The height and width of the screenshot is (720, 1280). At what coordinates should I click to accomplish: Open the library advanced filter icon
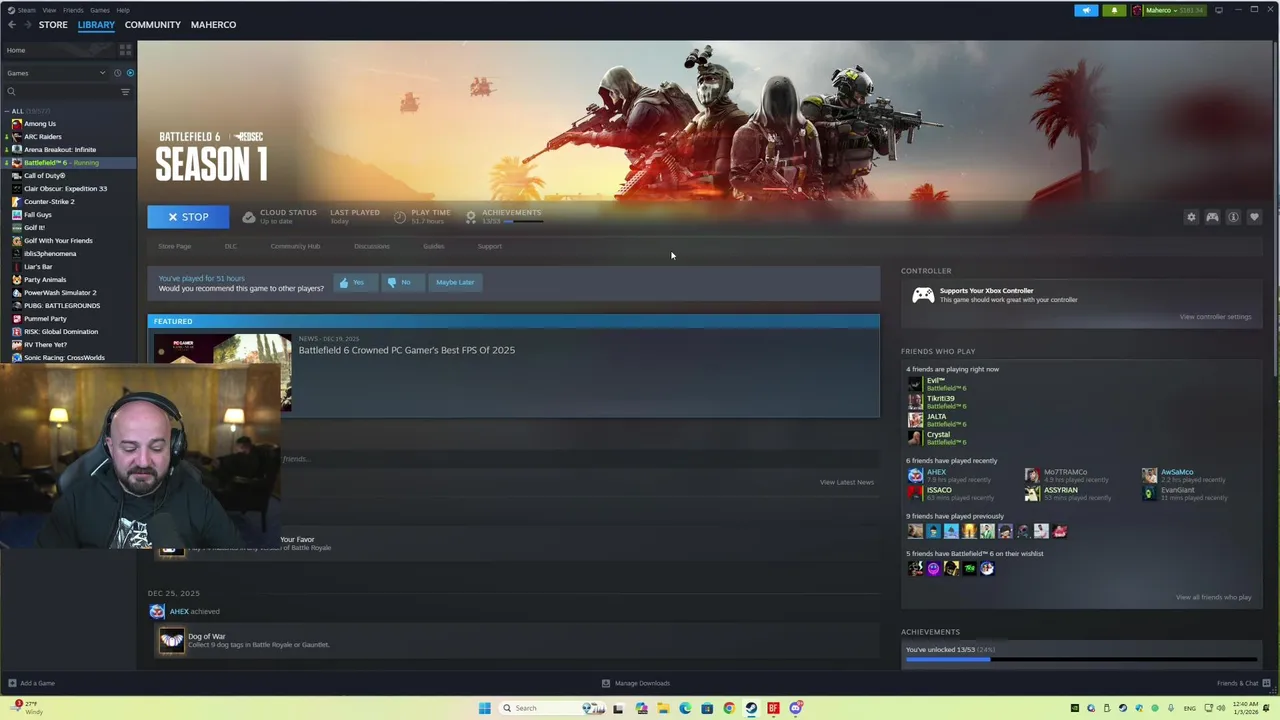[125, 92]
